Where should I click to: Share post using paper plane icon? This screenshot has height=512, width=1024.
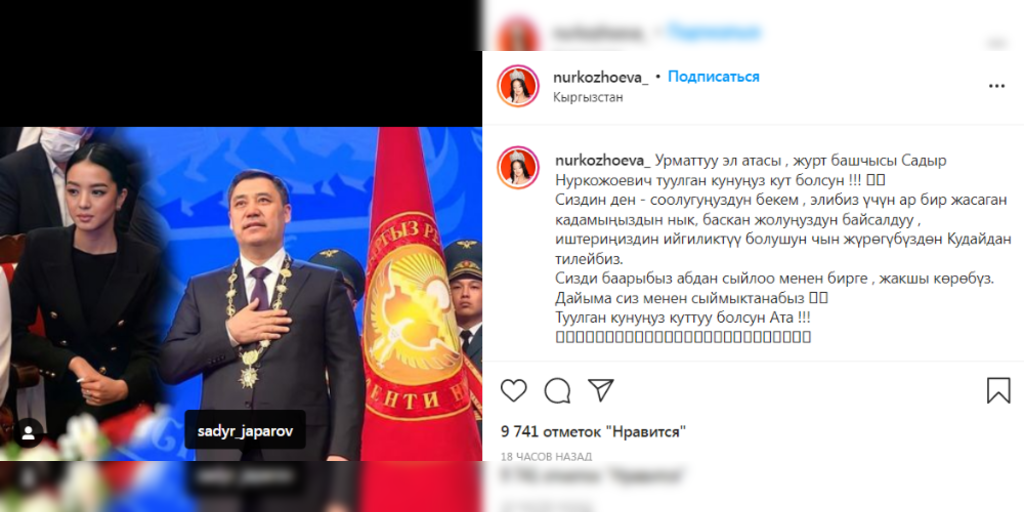coord(600,390)
